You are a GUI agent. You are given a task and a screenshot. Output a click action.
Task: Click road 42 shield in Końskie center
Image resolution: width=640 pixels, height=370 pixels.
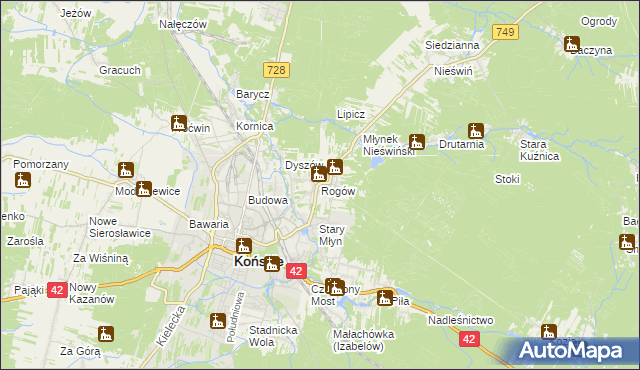coord(296,271)
